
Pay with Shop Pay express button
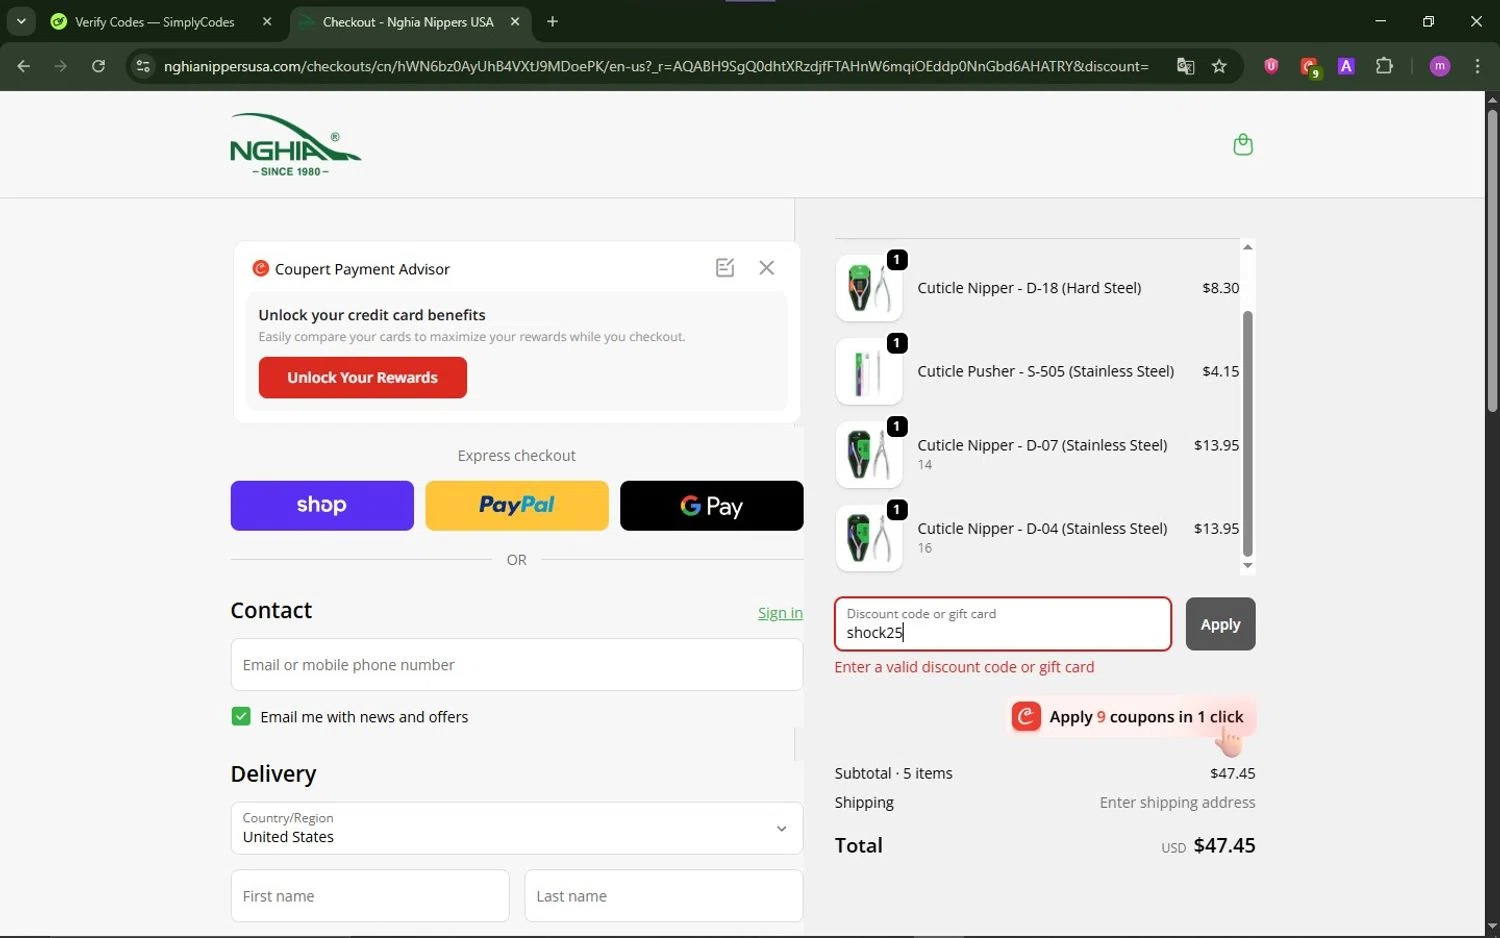click(x=322, y=505)
